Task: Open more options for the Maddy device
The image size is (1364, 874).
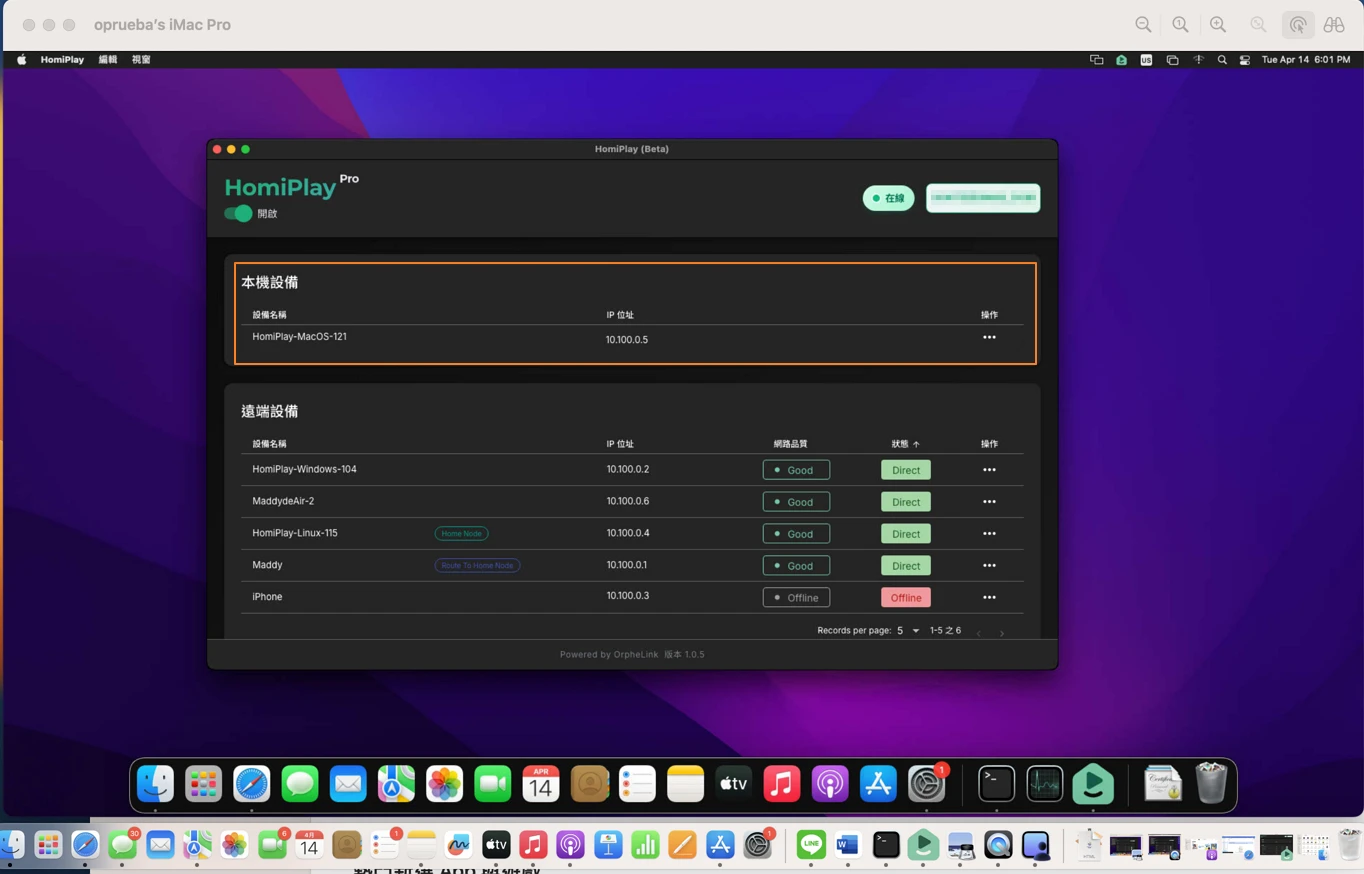Action: [x=989, y=566]
